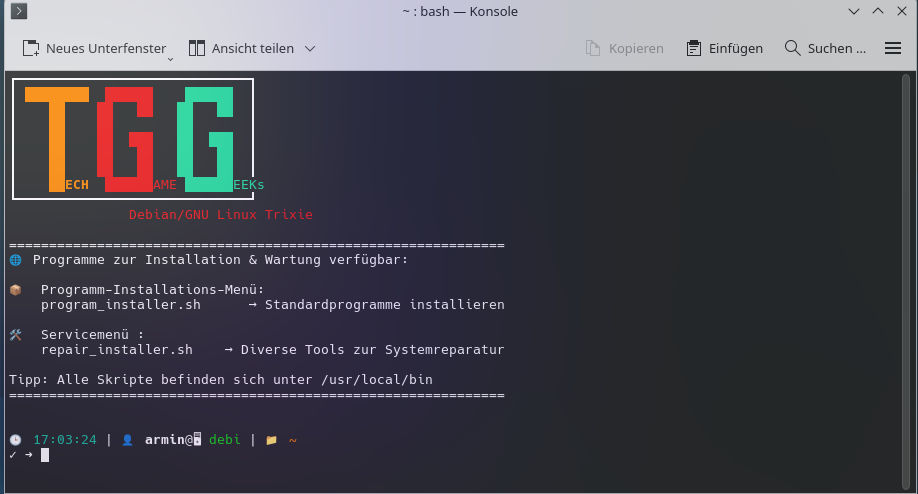Open the Neues Unterfenster dropdown arrow

click(x=170, y=58)
